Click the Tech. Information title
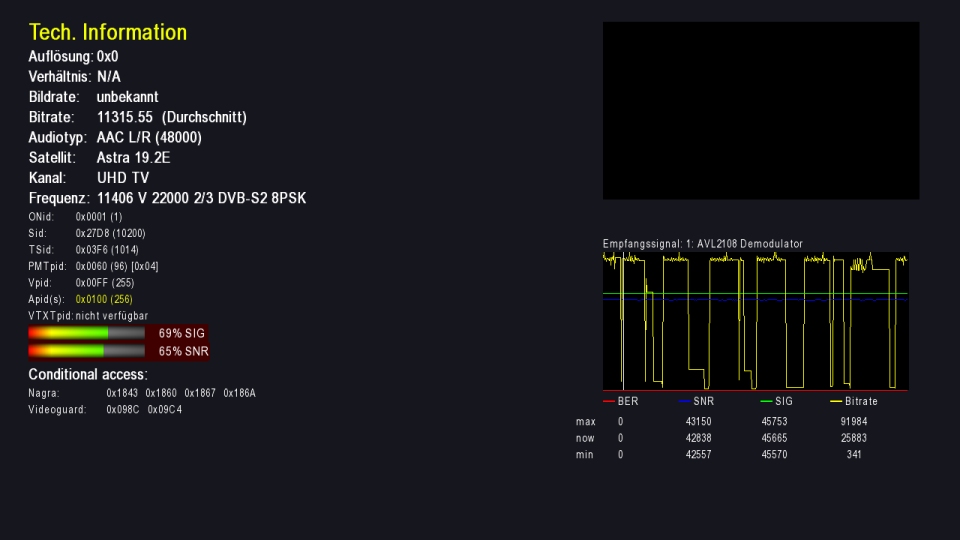Image resolution: width=960 pixels, height=540 pixels. 108,32
